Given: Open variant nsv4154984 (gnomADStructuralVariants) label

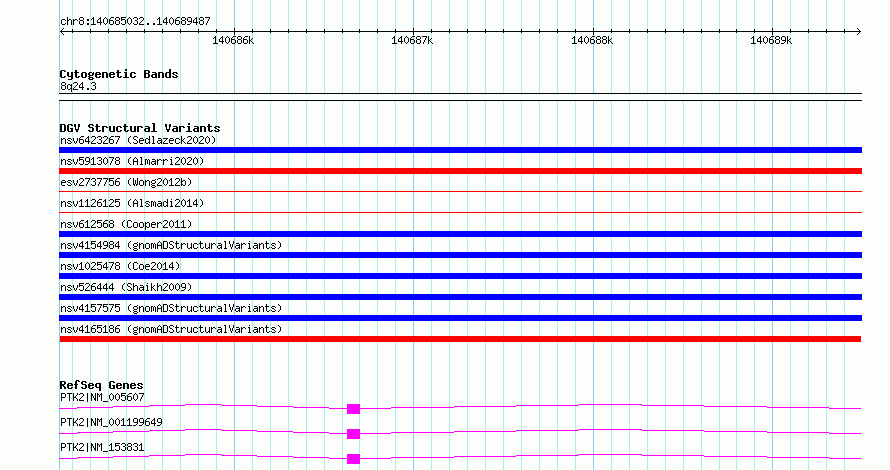Looking at the screenshot, I should 171,245.
